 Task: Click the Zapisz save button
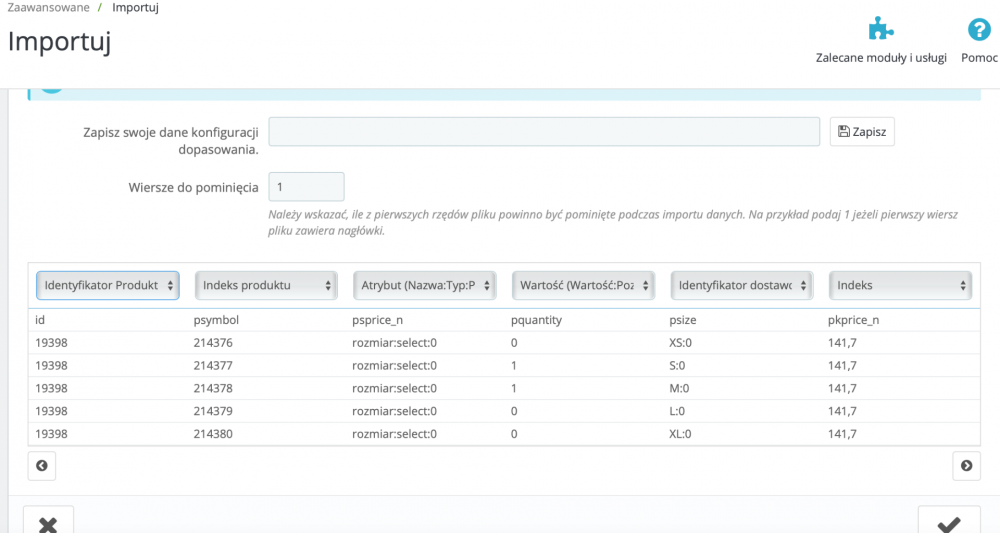(x=862, y=132)
